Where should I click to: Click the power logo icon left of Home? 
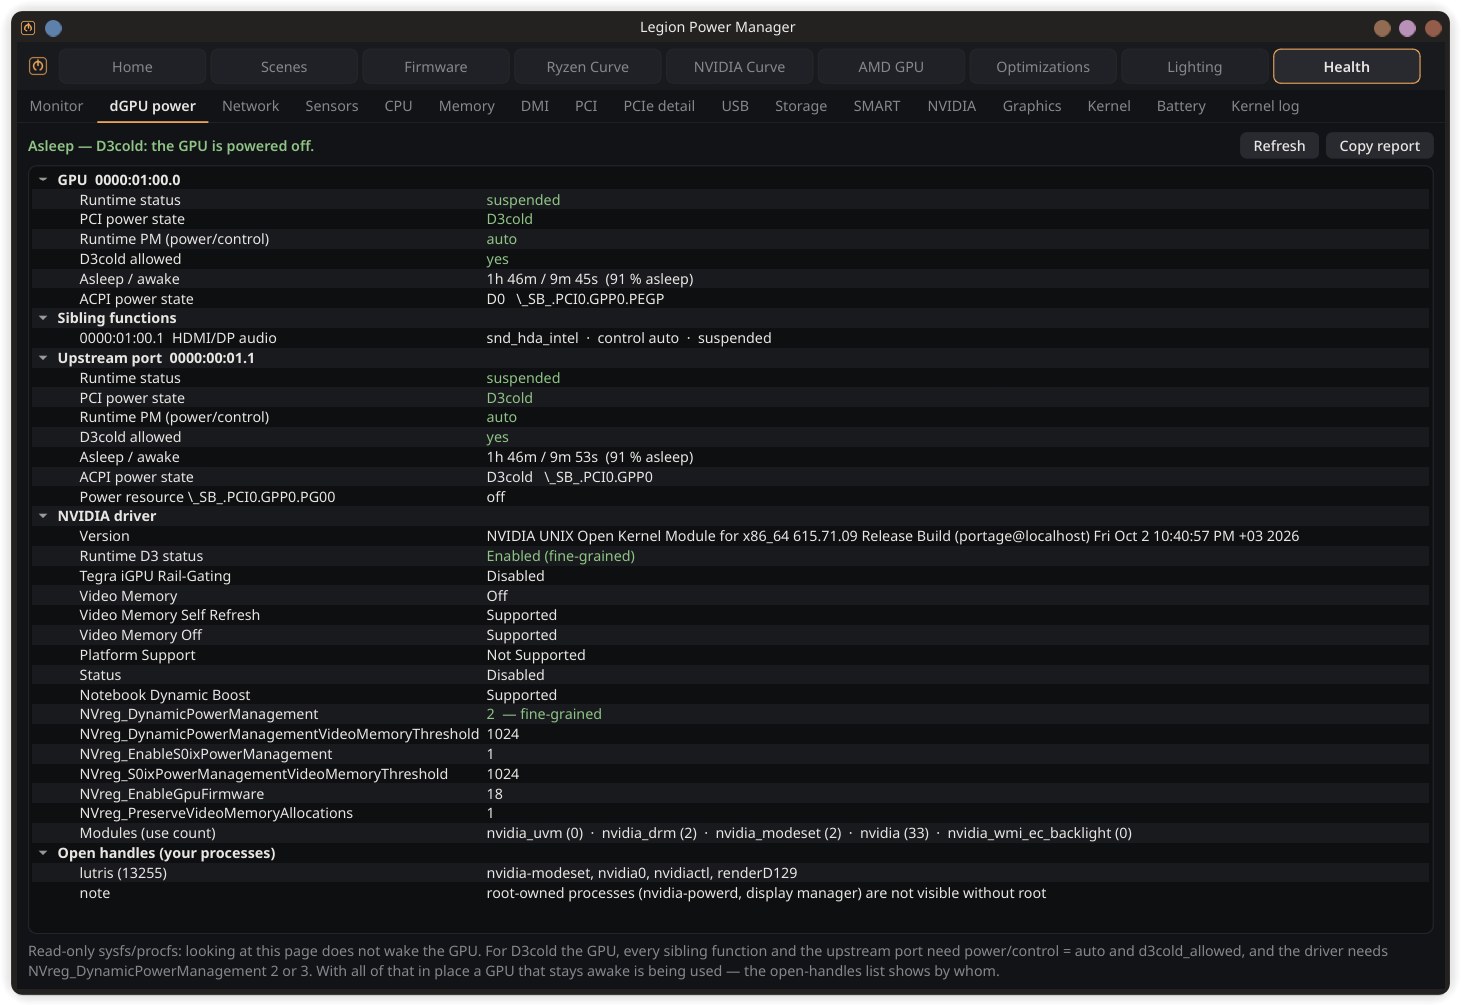tap(38, 66)
